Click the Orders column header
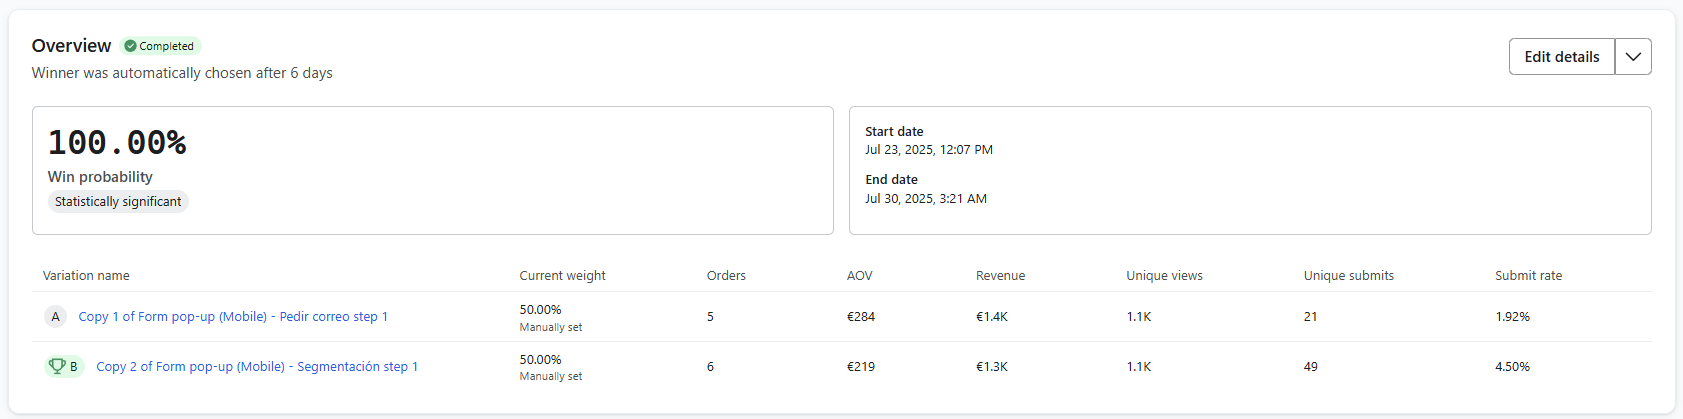This screenshot has height=419, width=1683. point(726,276)
